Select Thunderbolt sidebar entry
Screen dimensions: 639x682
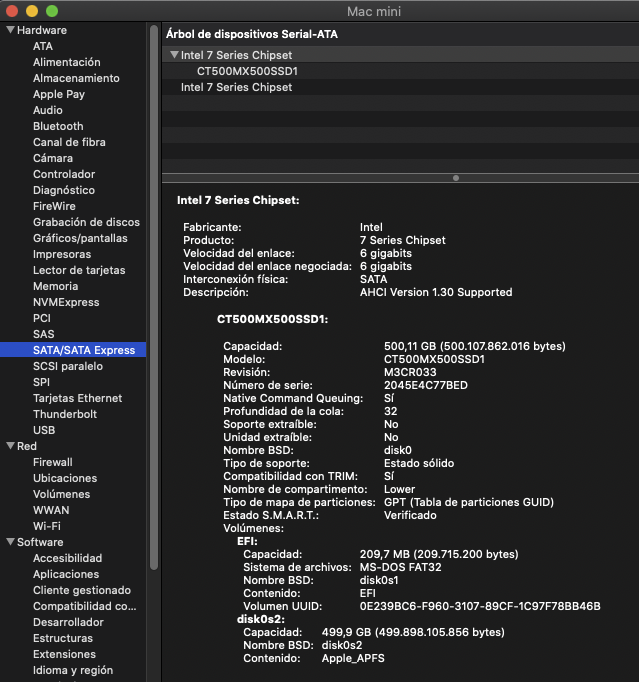pos(65,414)
